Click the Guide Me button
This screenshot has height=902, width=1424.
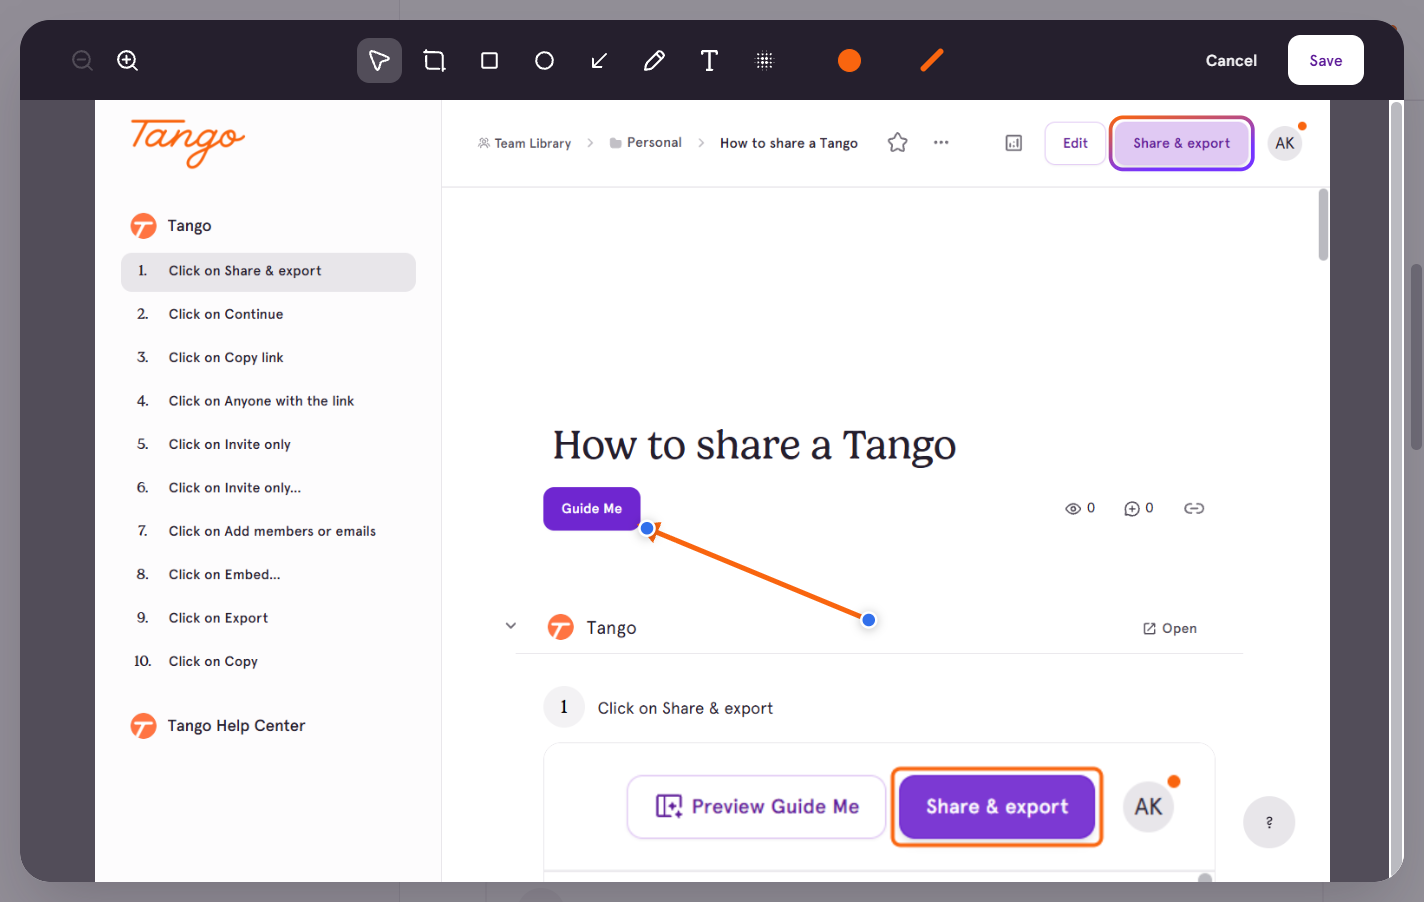point(592,508)
